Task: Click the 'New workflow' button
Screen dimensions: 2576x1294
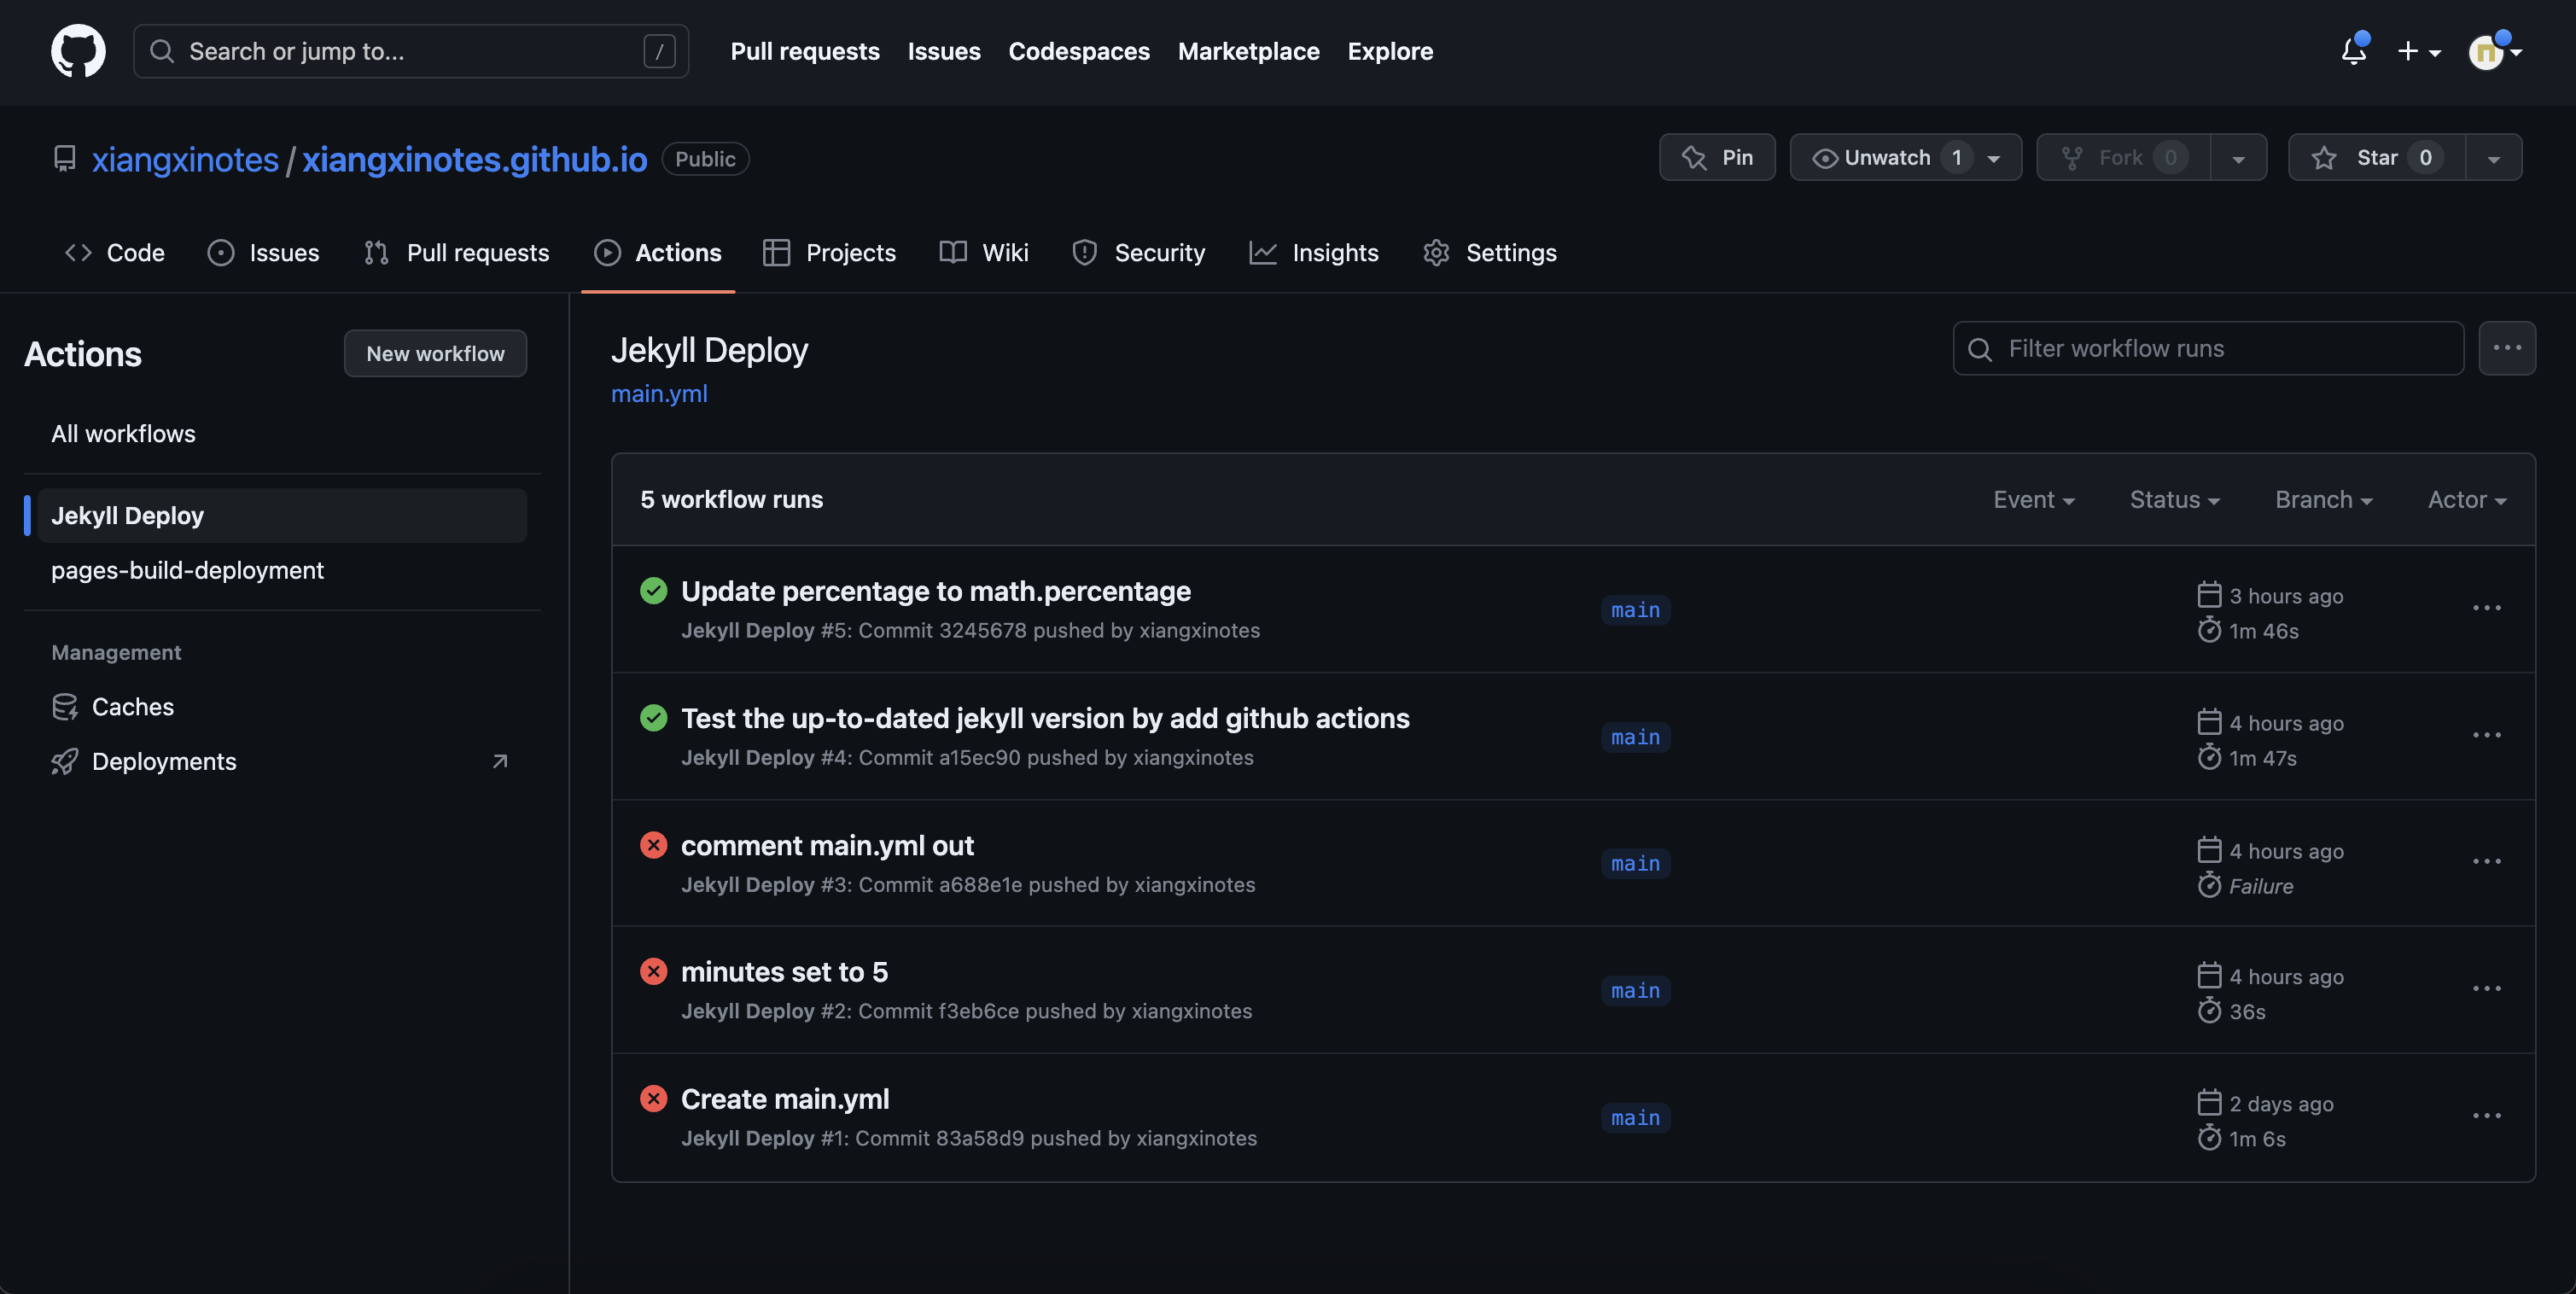Action: pos(435,352)
